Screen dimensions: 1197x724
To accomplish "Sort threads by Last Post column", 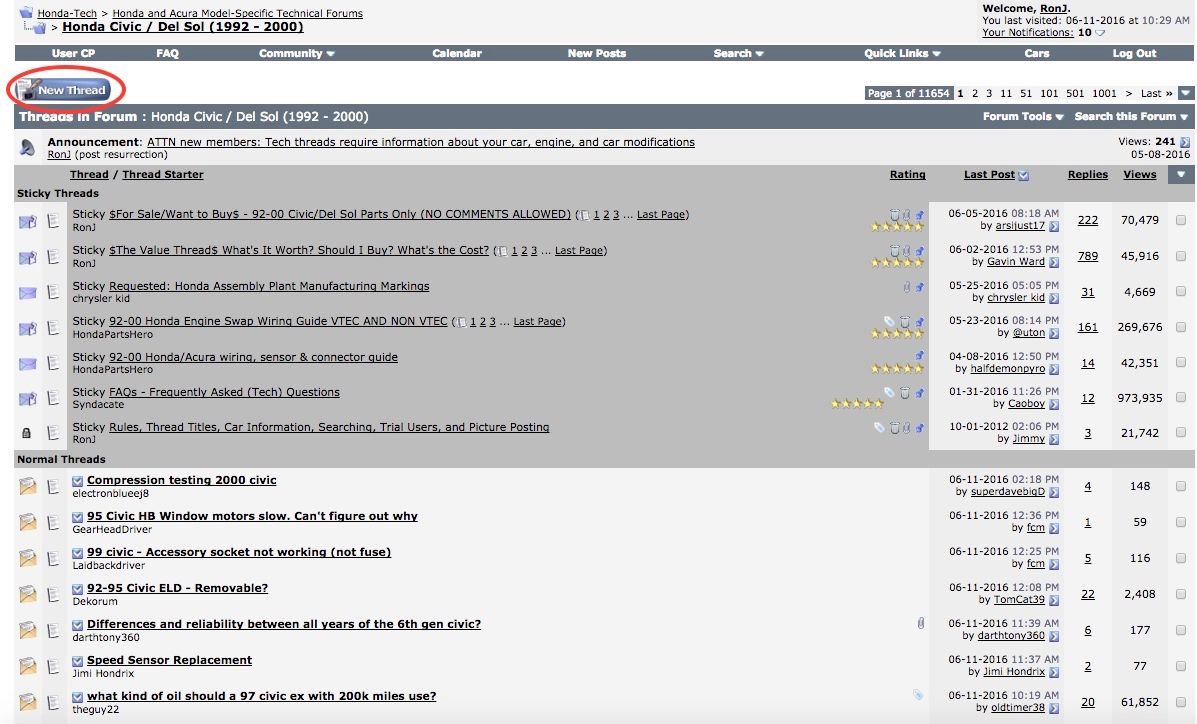I will click(989, 174).
